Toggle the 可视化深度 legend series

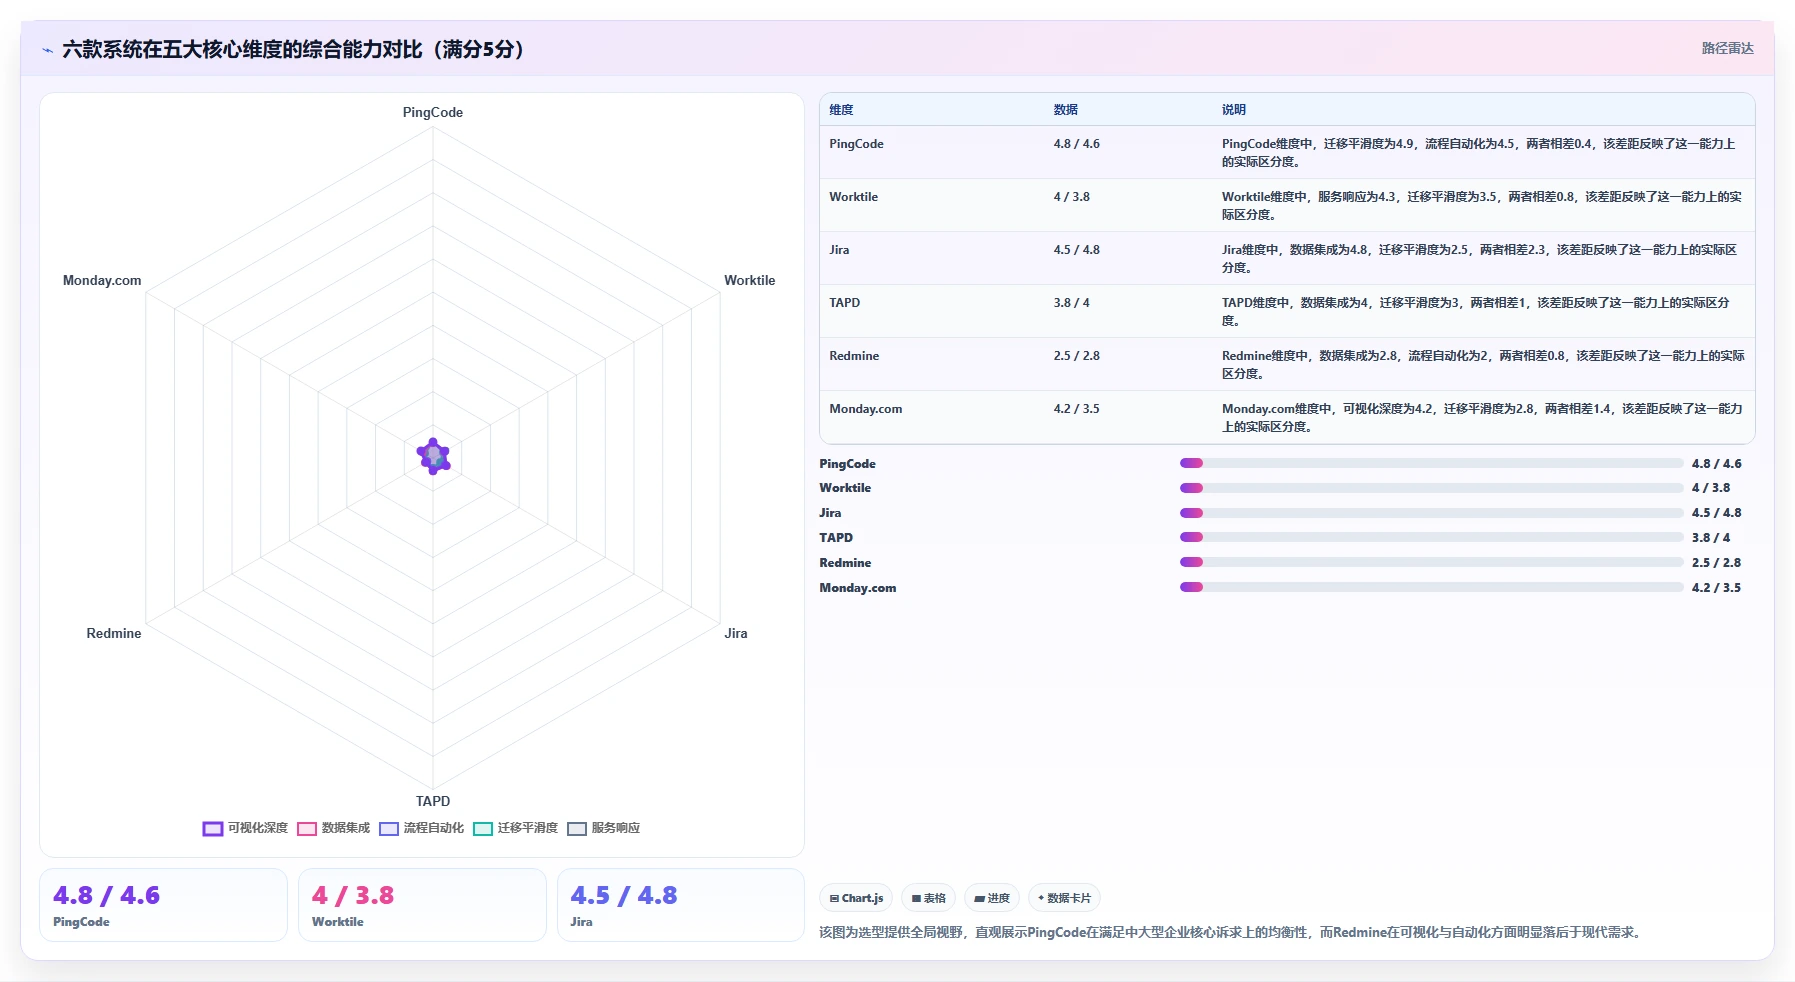[x=245, y=828]
